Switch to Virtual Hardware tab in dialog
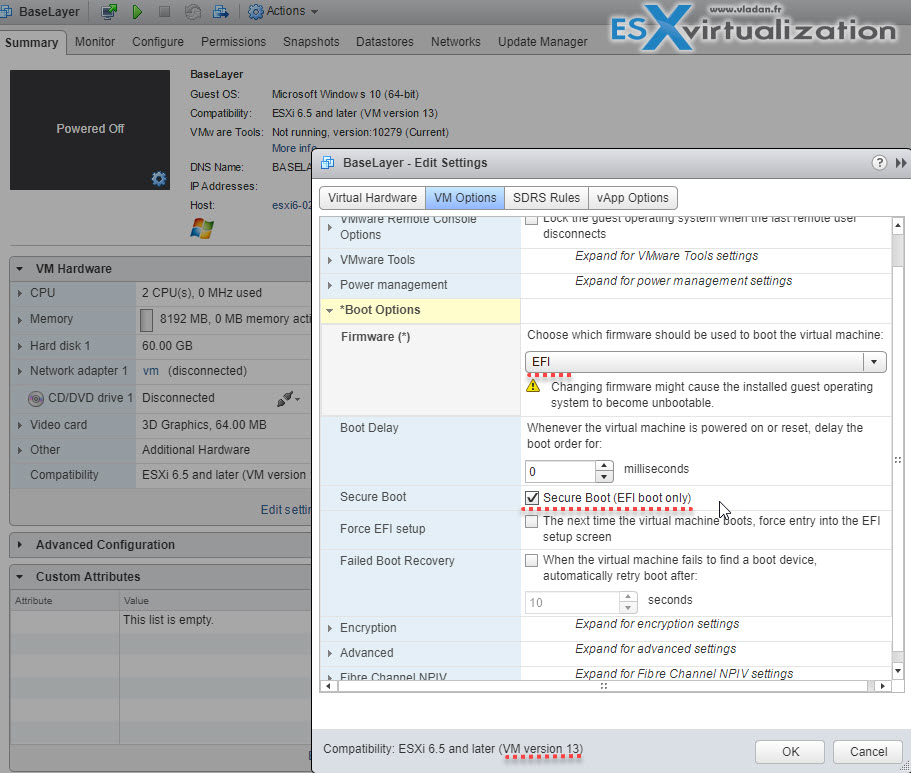This screenshot has height=773, width=911. [x=372, y=198]
